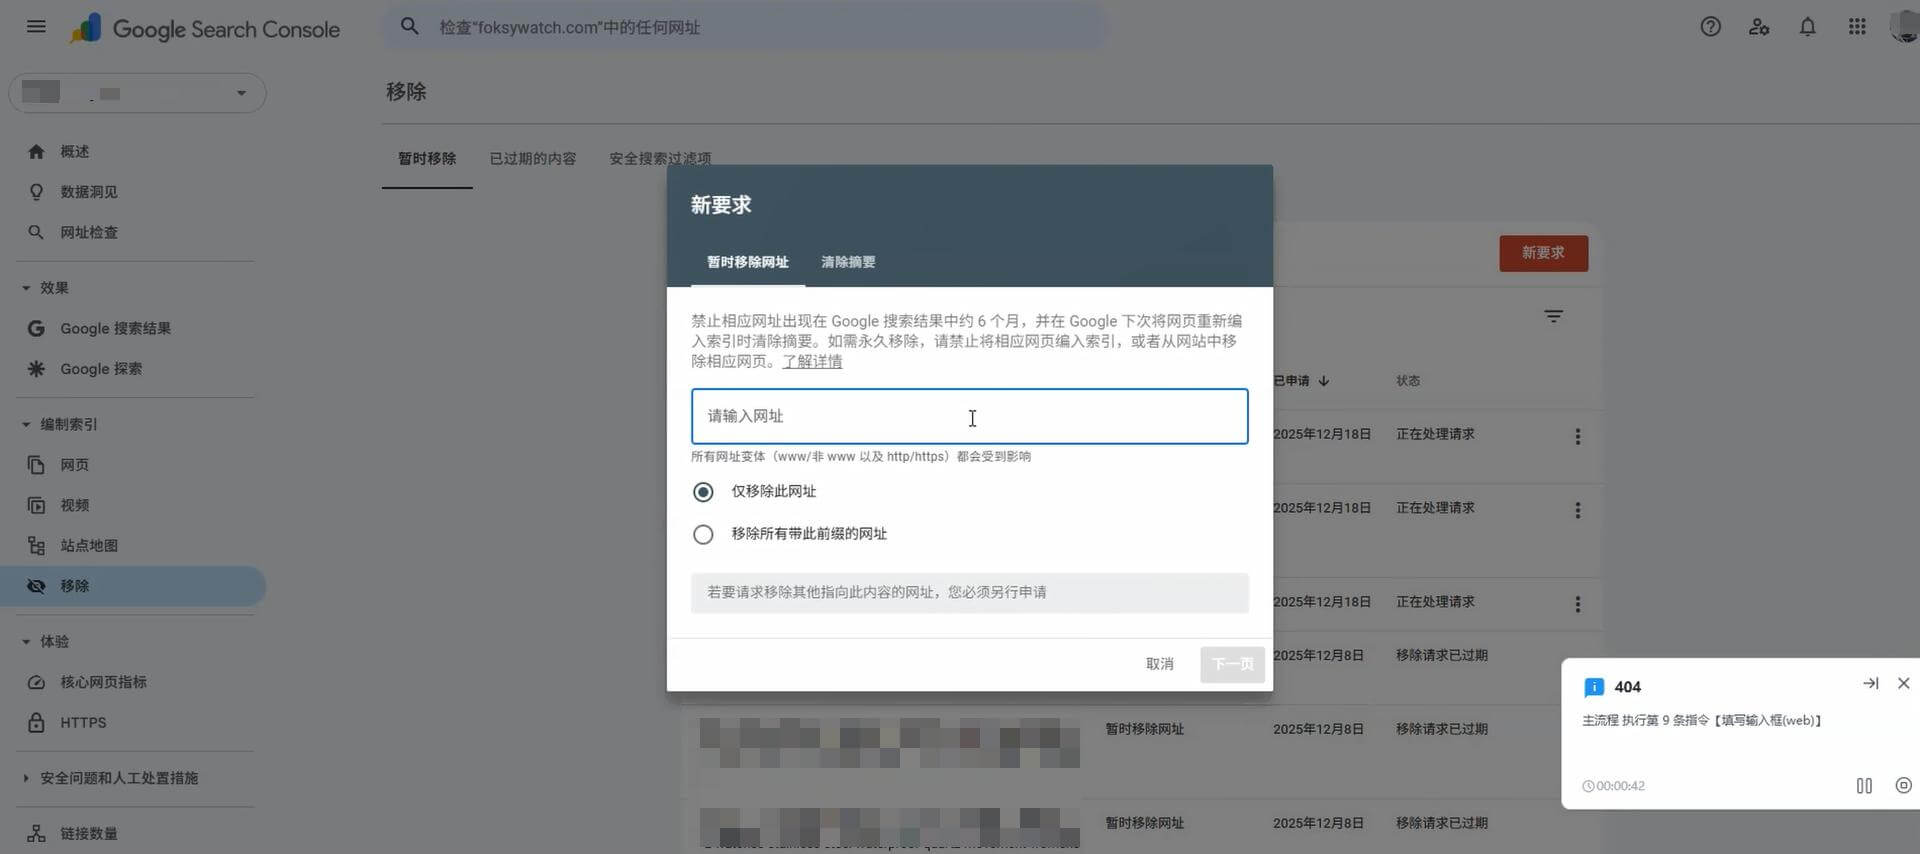Pause the 404 workflow popup

pyautogui.click(x=1864, y=786)
